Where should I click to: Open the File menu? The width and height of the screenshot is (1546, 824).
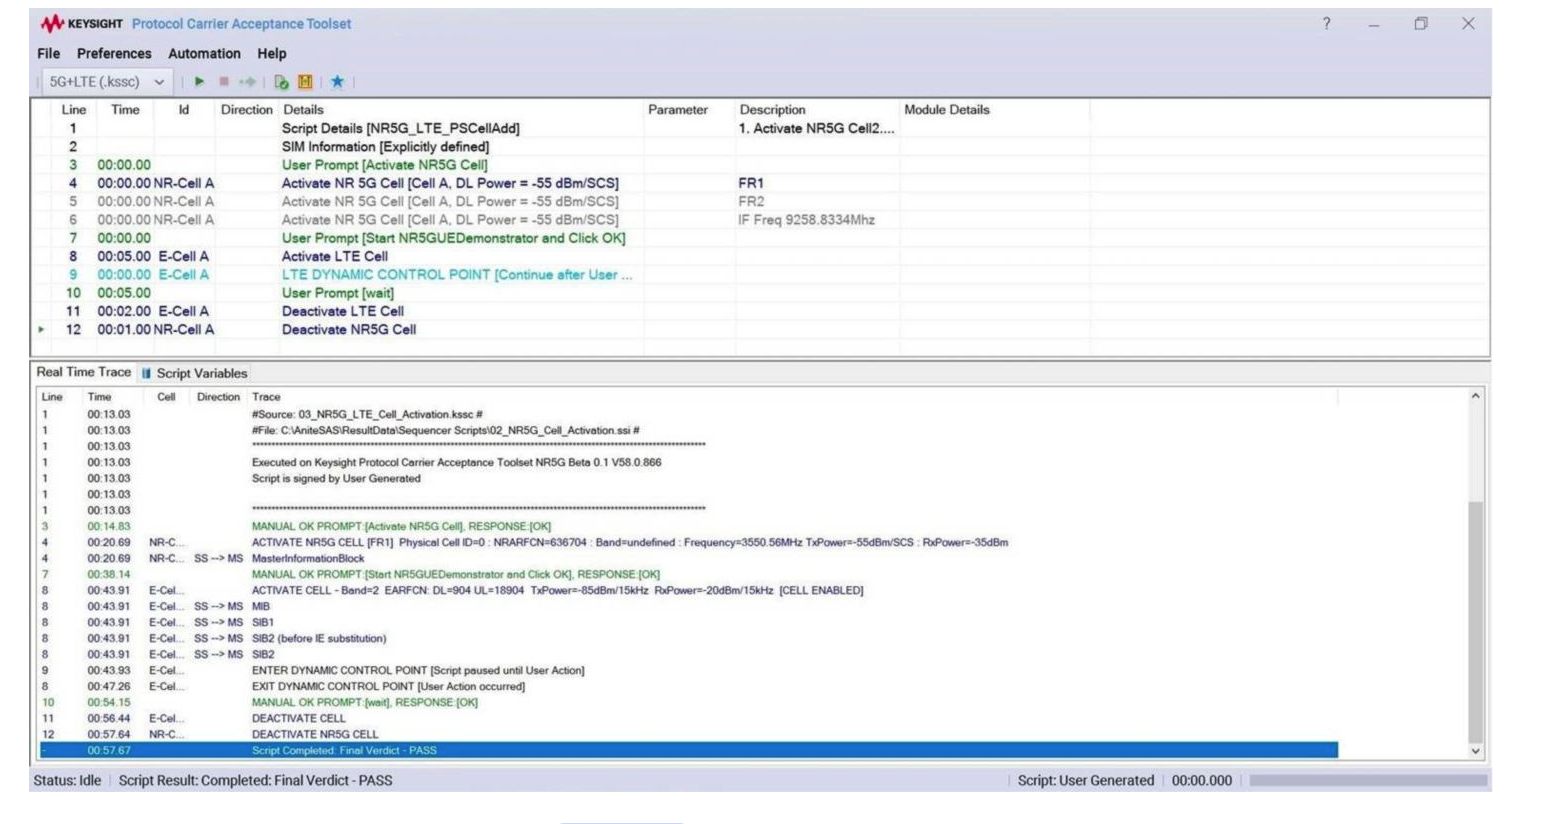48,53
